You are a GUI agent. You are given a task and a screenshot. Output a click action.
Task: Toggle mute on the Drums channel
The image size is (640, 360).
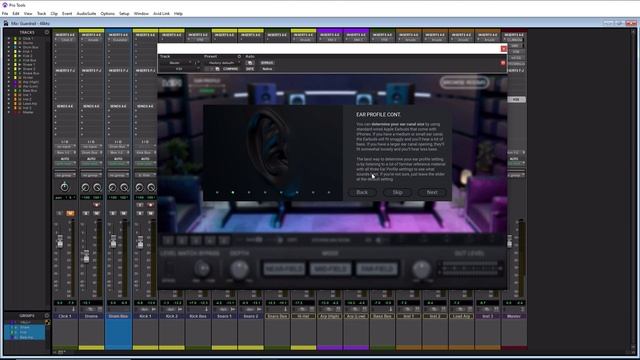click(x=97, y=213)
